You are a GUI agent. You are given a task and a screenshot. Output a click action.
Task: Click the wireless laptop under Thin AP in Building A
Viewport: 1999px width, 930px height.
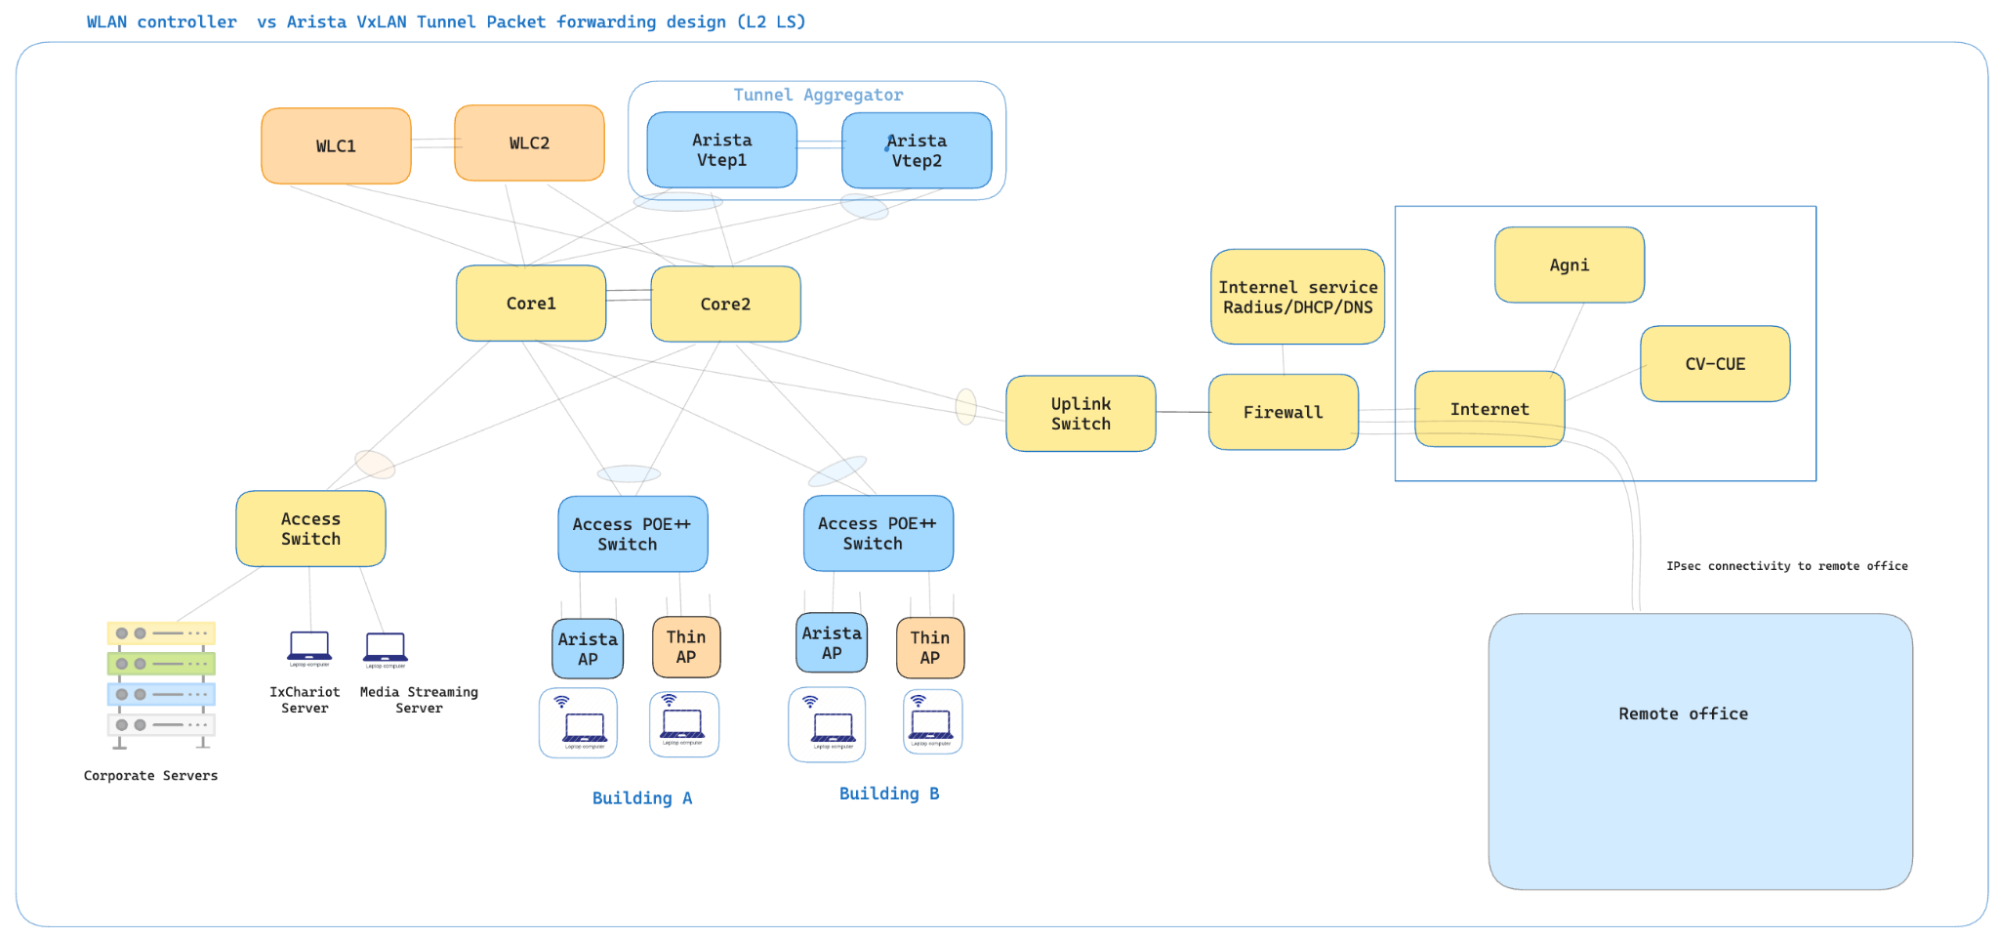pos(684,723)
